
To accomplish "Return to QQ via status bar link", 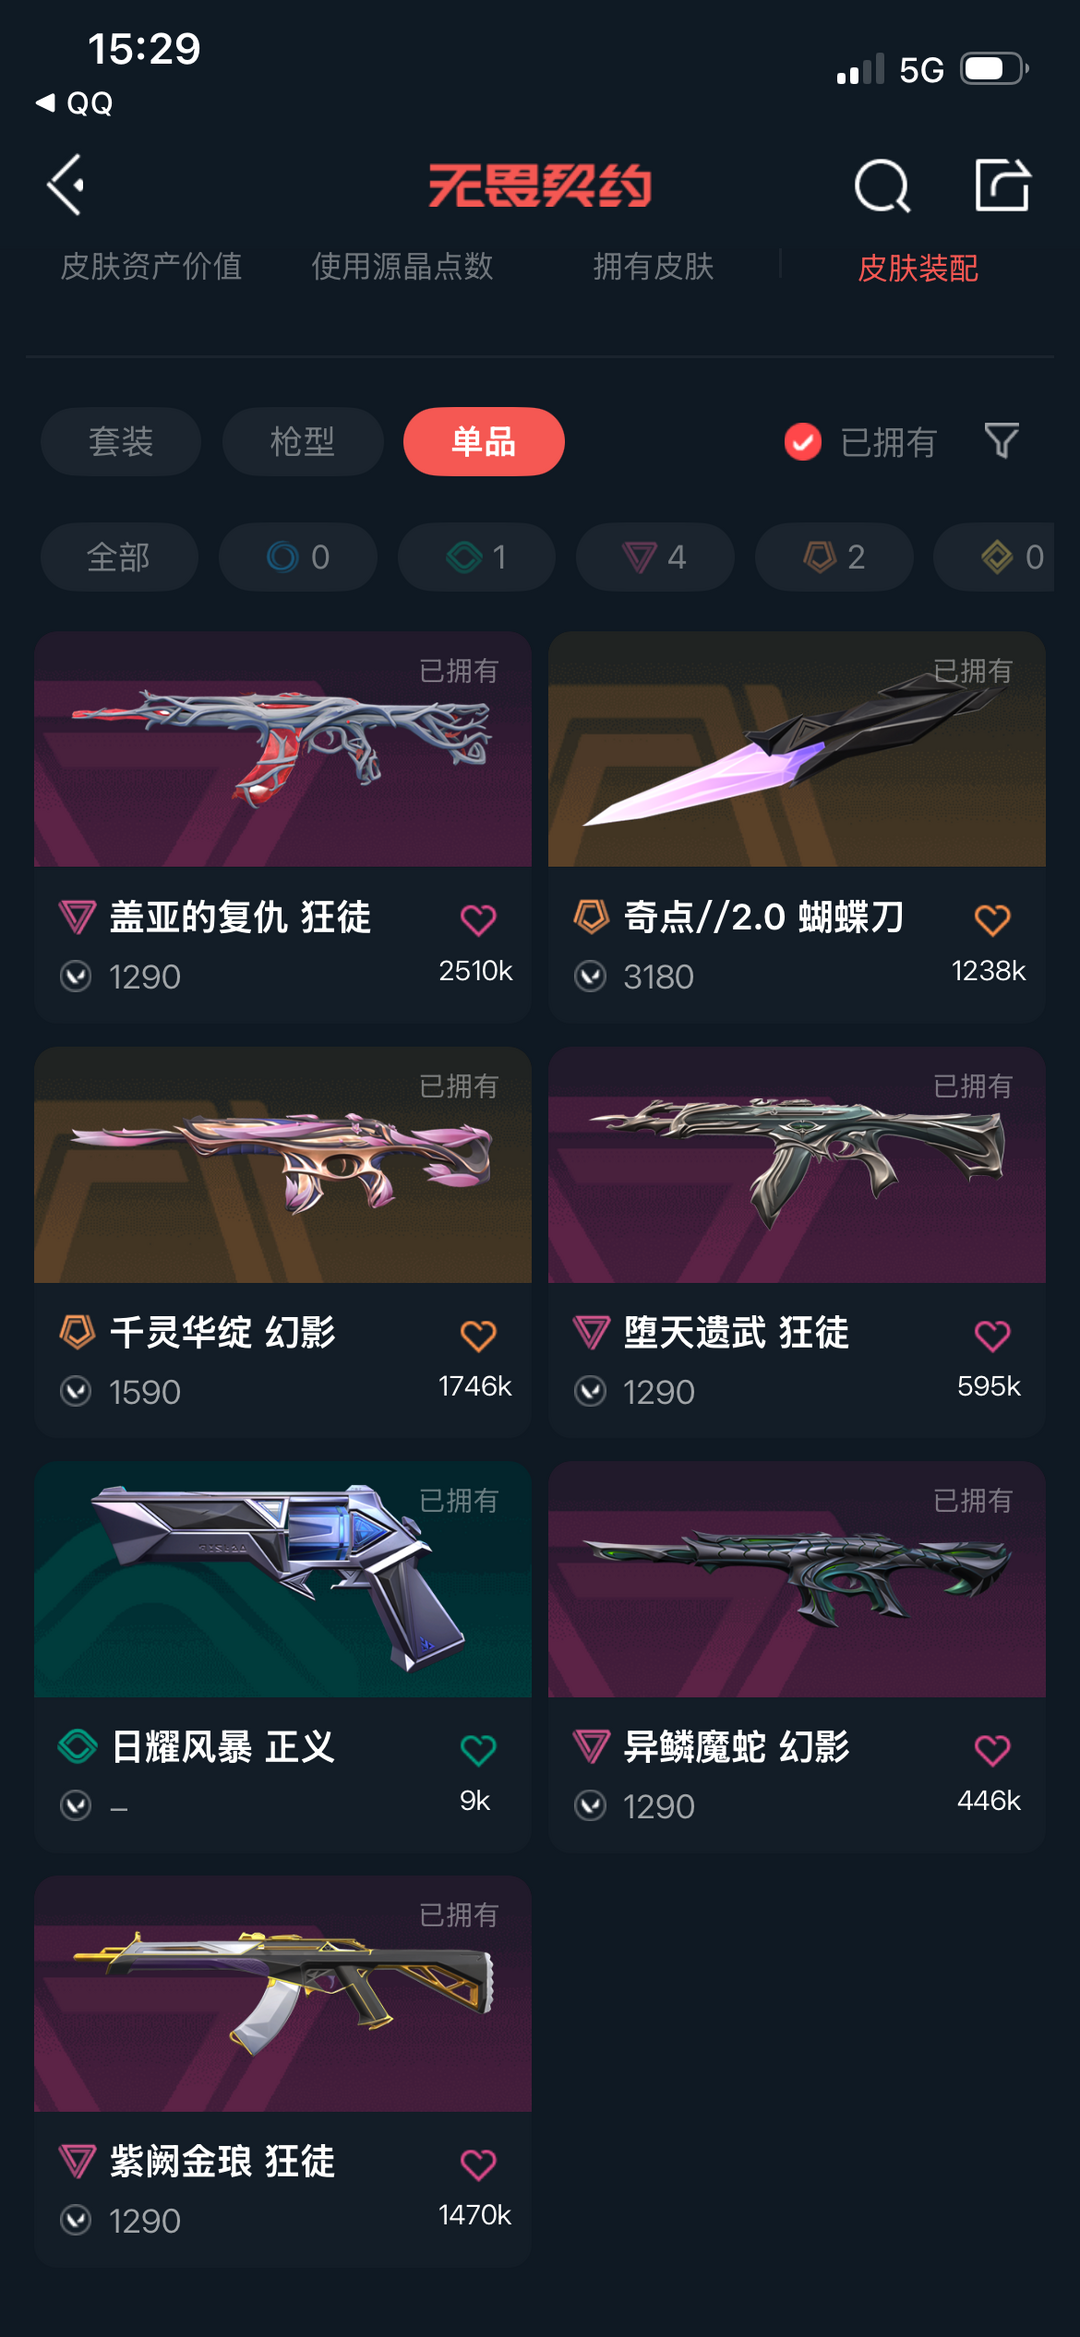I will (x=75, y=103).
